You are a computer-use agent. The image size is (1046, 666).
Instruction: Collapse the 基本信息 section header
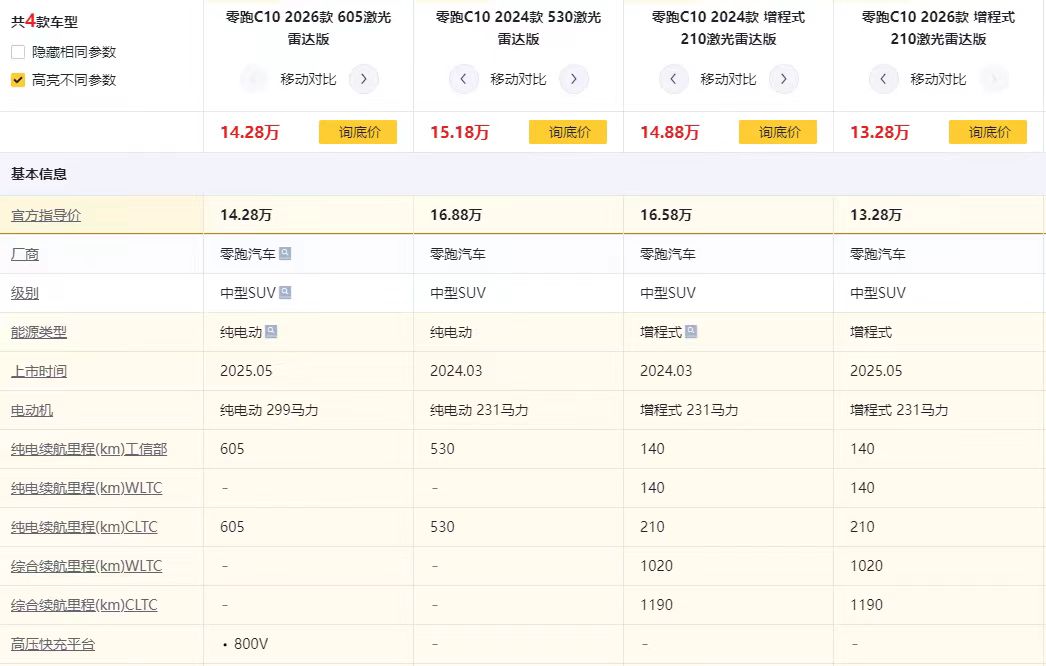(x=40, y=174)
